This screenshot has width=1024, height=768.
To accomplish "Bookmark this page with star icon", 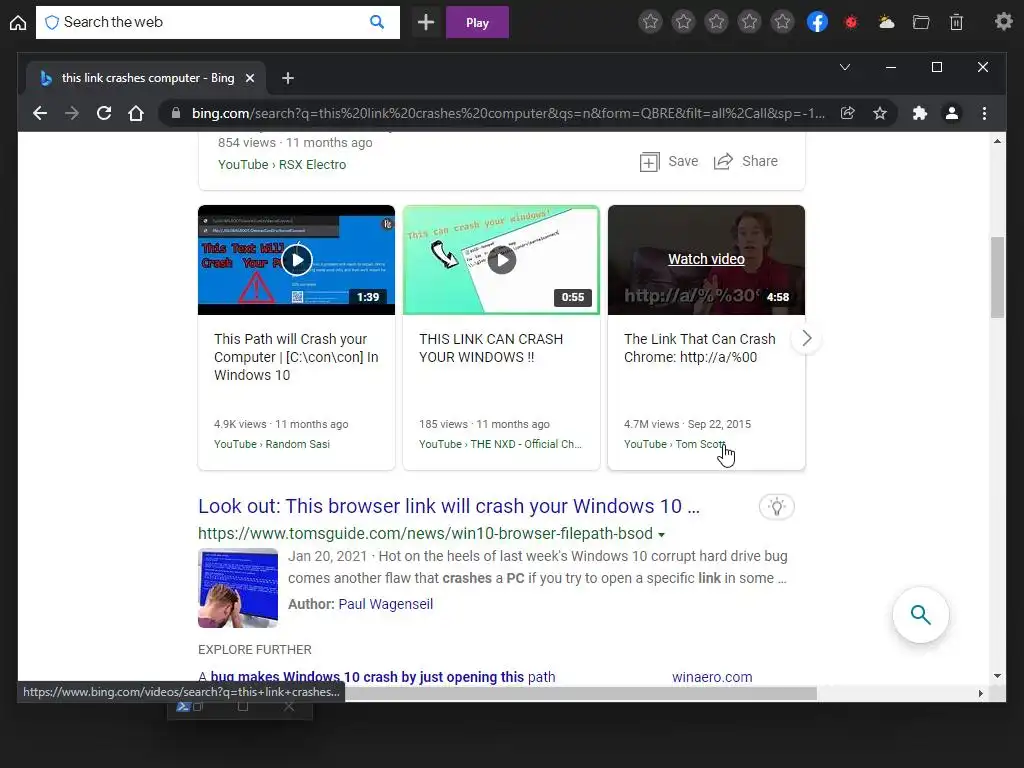I will click(x=880, y=113).
